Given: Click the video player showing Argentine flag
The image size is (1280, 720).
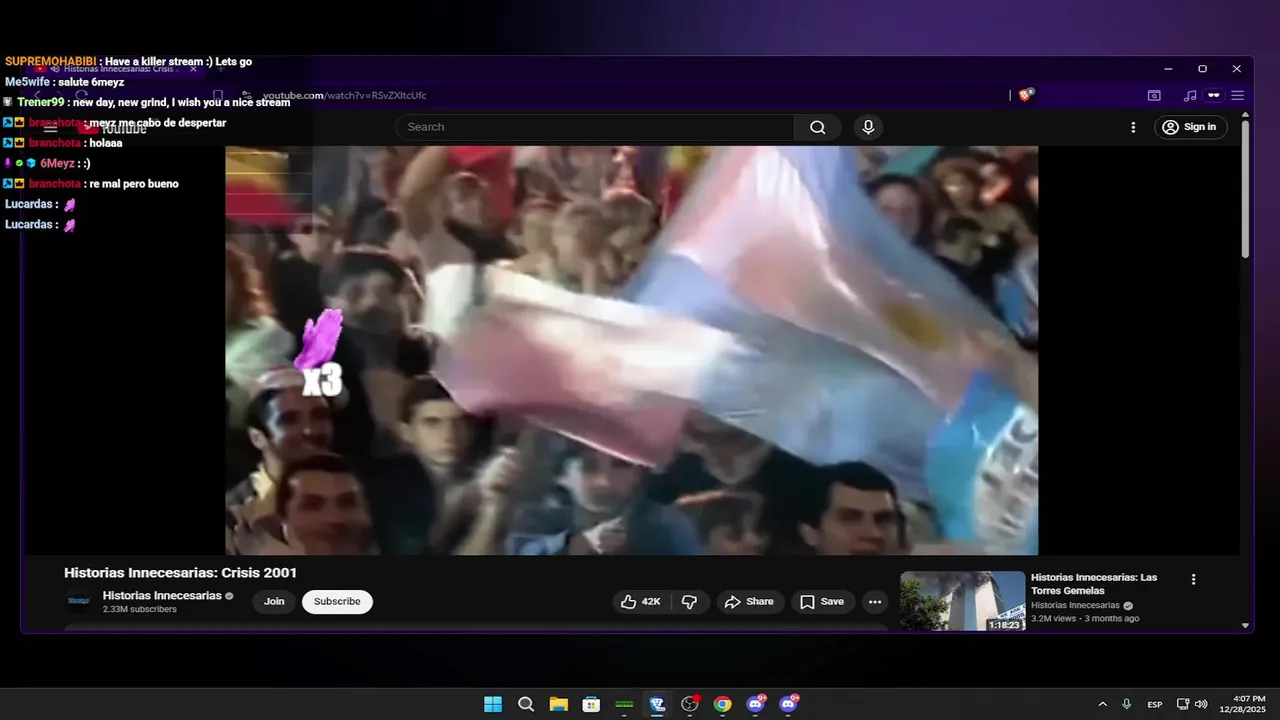Looking at the screenshot, I should [x=631, y=350].
